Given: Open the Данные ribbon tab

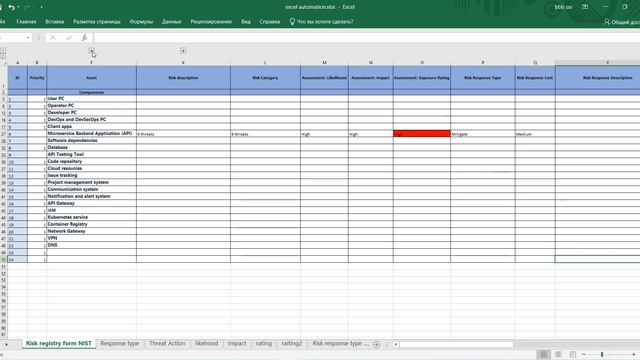Looking at the screenshot, I should click(x=171, y=22).
